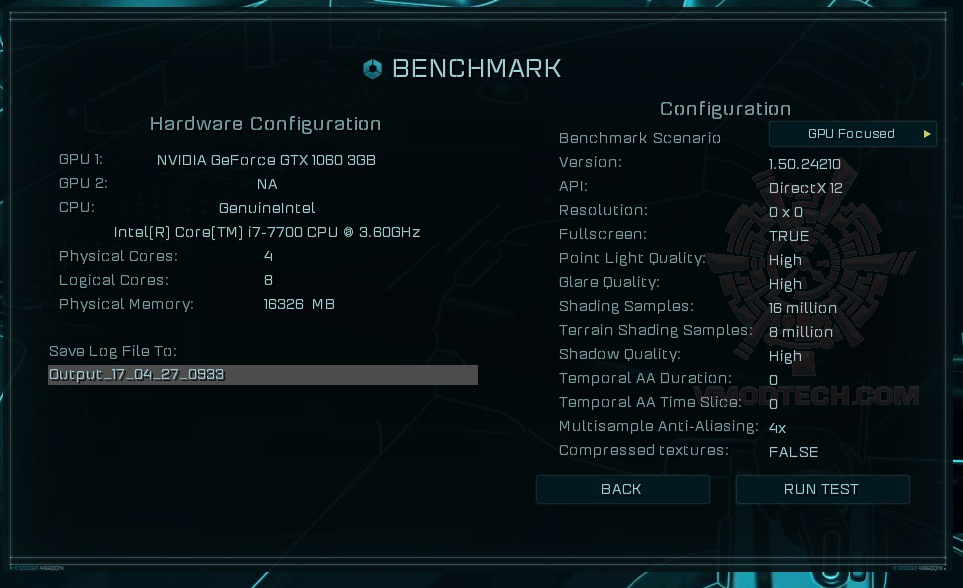Open the Benchmark Scenario dropdown

click(x=851, y=134)
